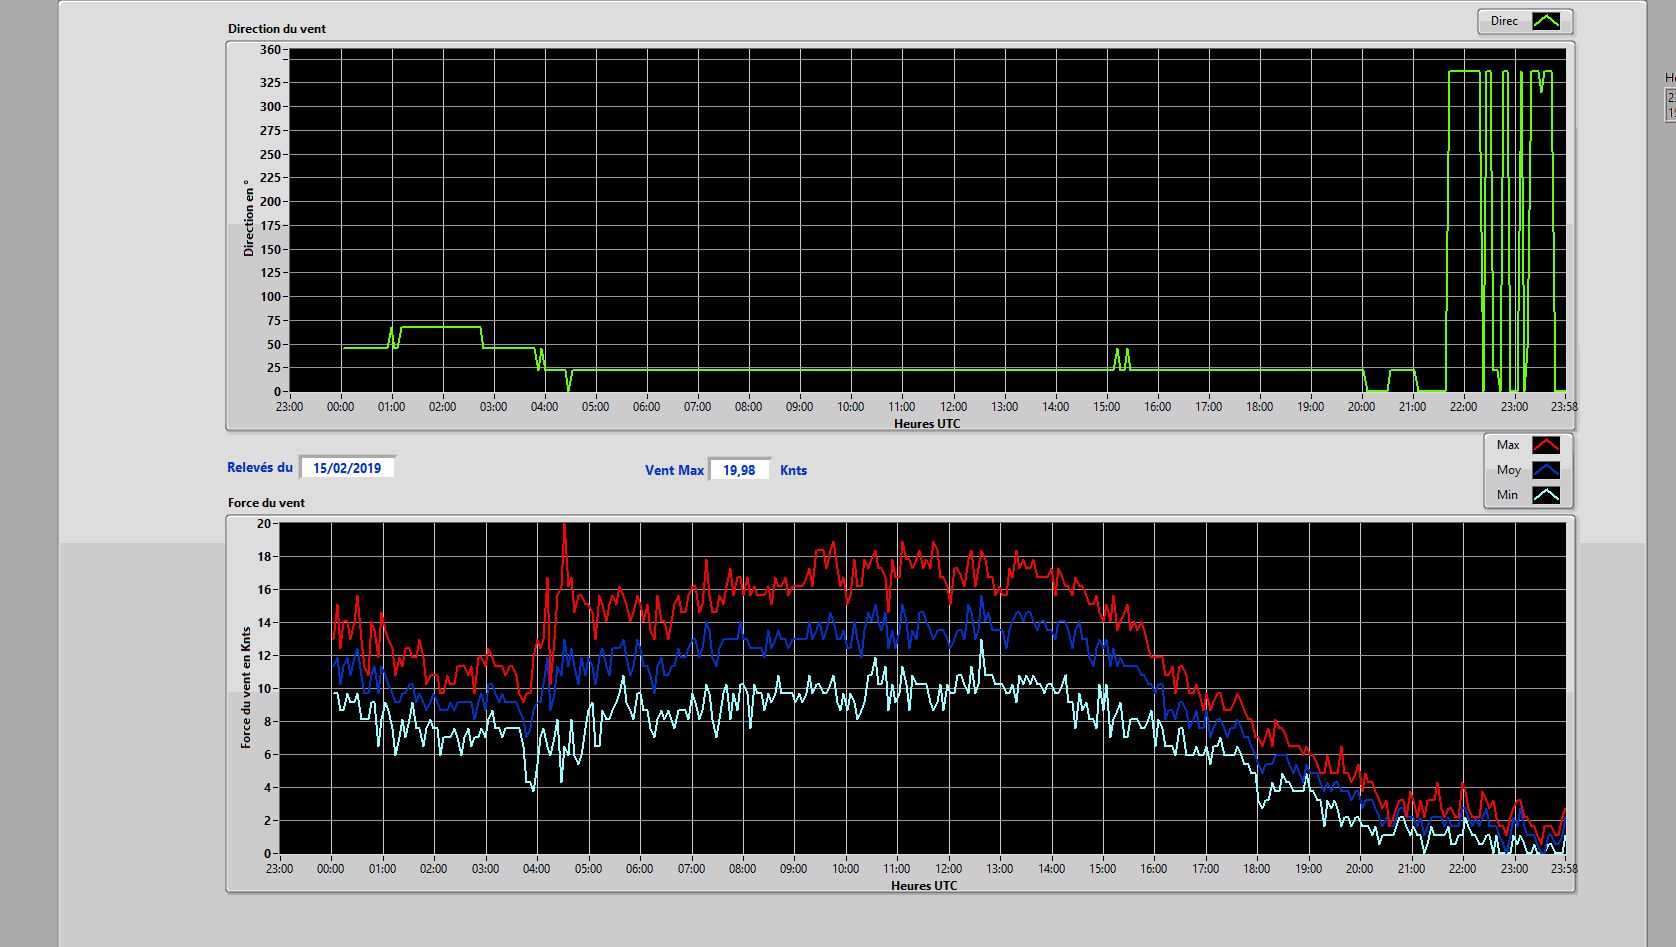Click the 'Force du vent' graph title
The height and width of the screenshot is (947, 1676).
(266, 503)
